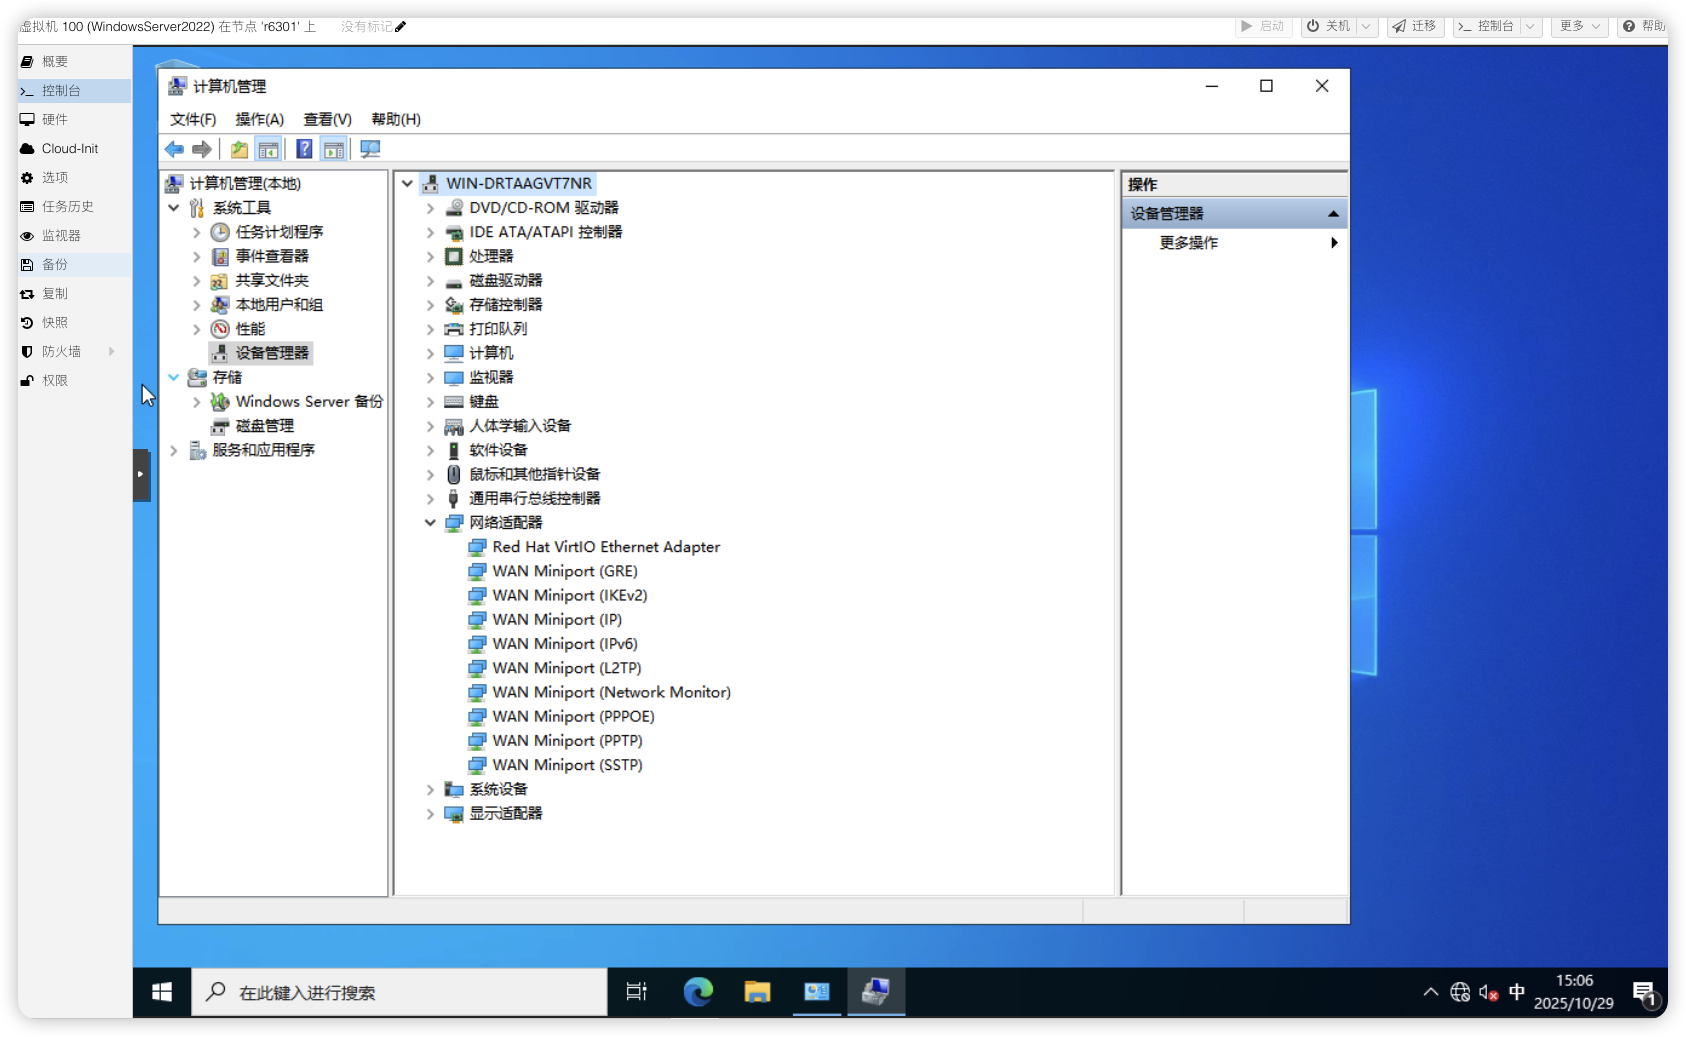
Task: Click the blue back arrow in toolbar
Action: click(x=174, y=150)
